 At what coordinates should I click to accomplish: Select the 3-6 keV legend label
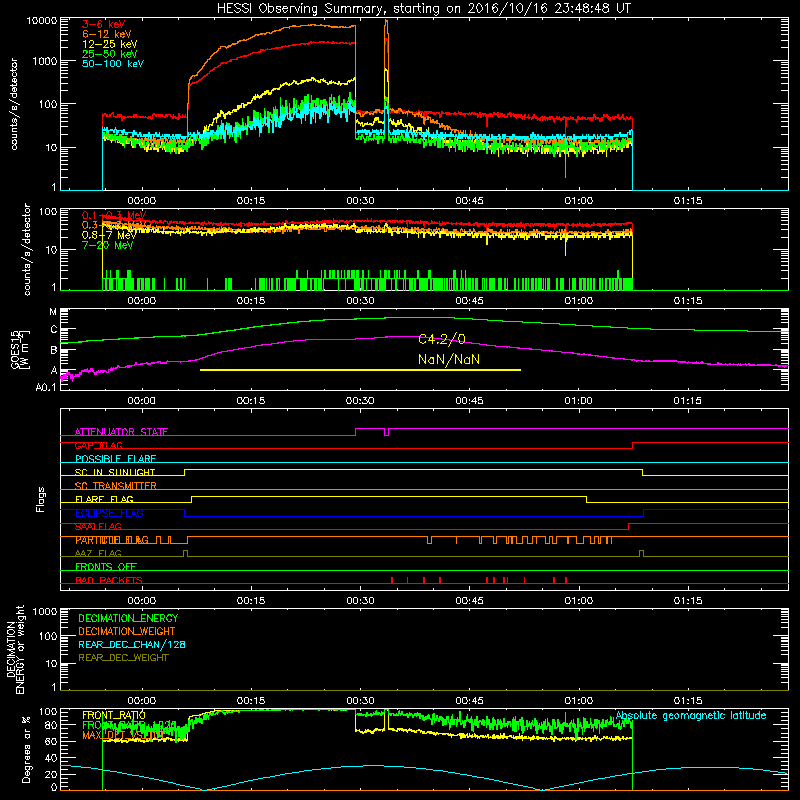tap(103, 24)
